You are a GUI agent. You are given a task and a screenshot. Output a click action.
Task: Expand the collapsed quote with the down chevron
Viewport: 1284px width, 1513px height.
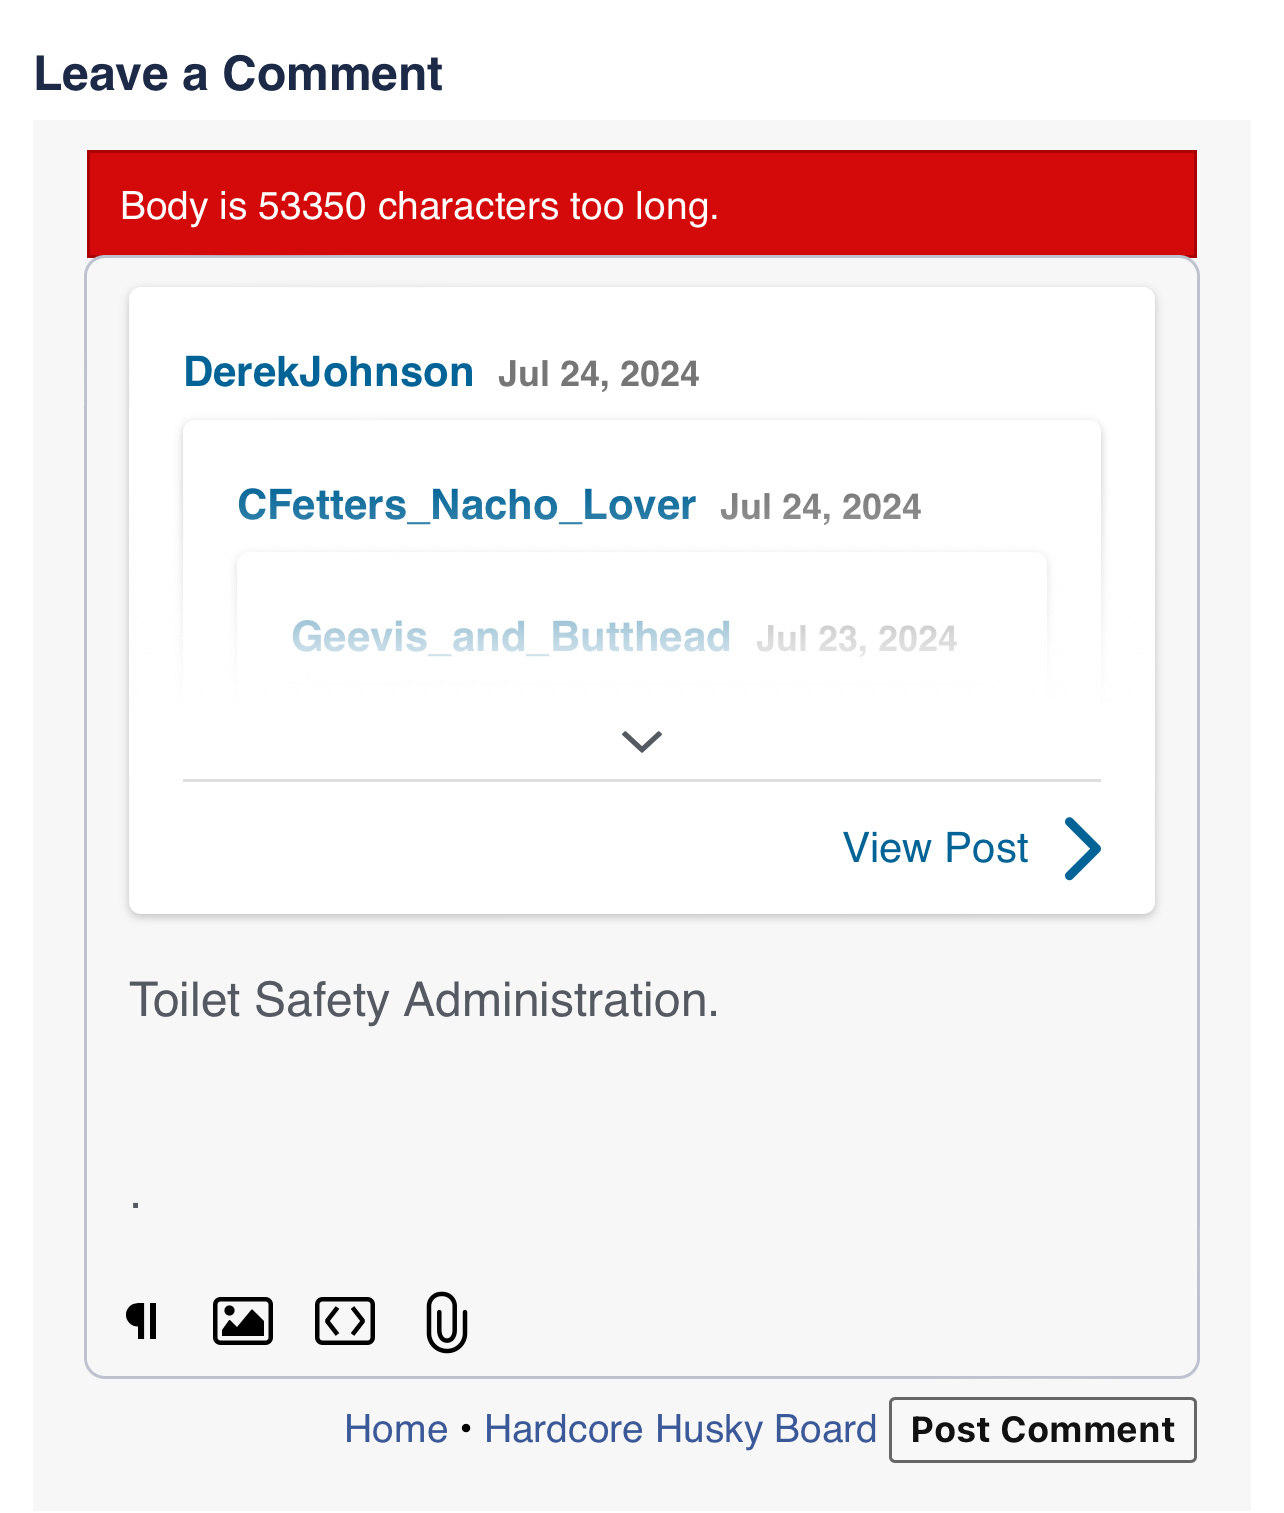(x=642, y=741)
